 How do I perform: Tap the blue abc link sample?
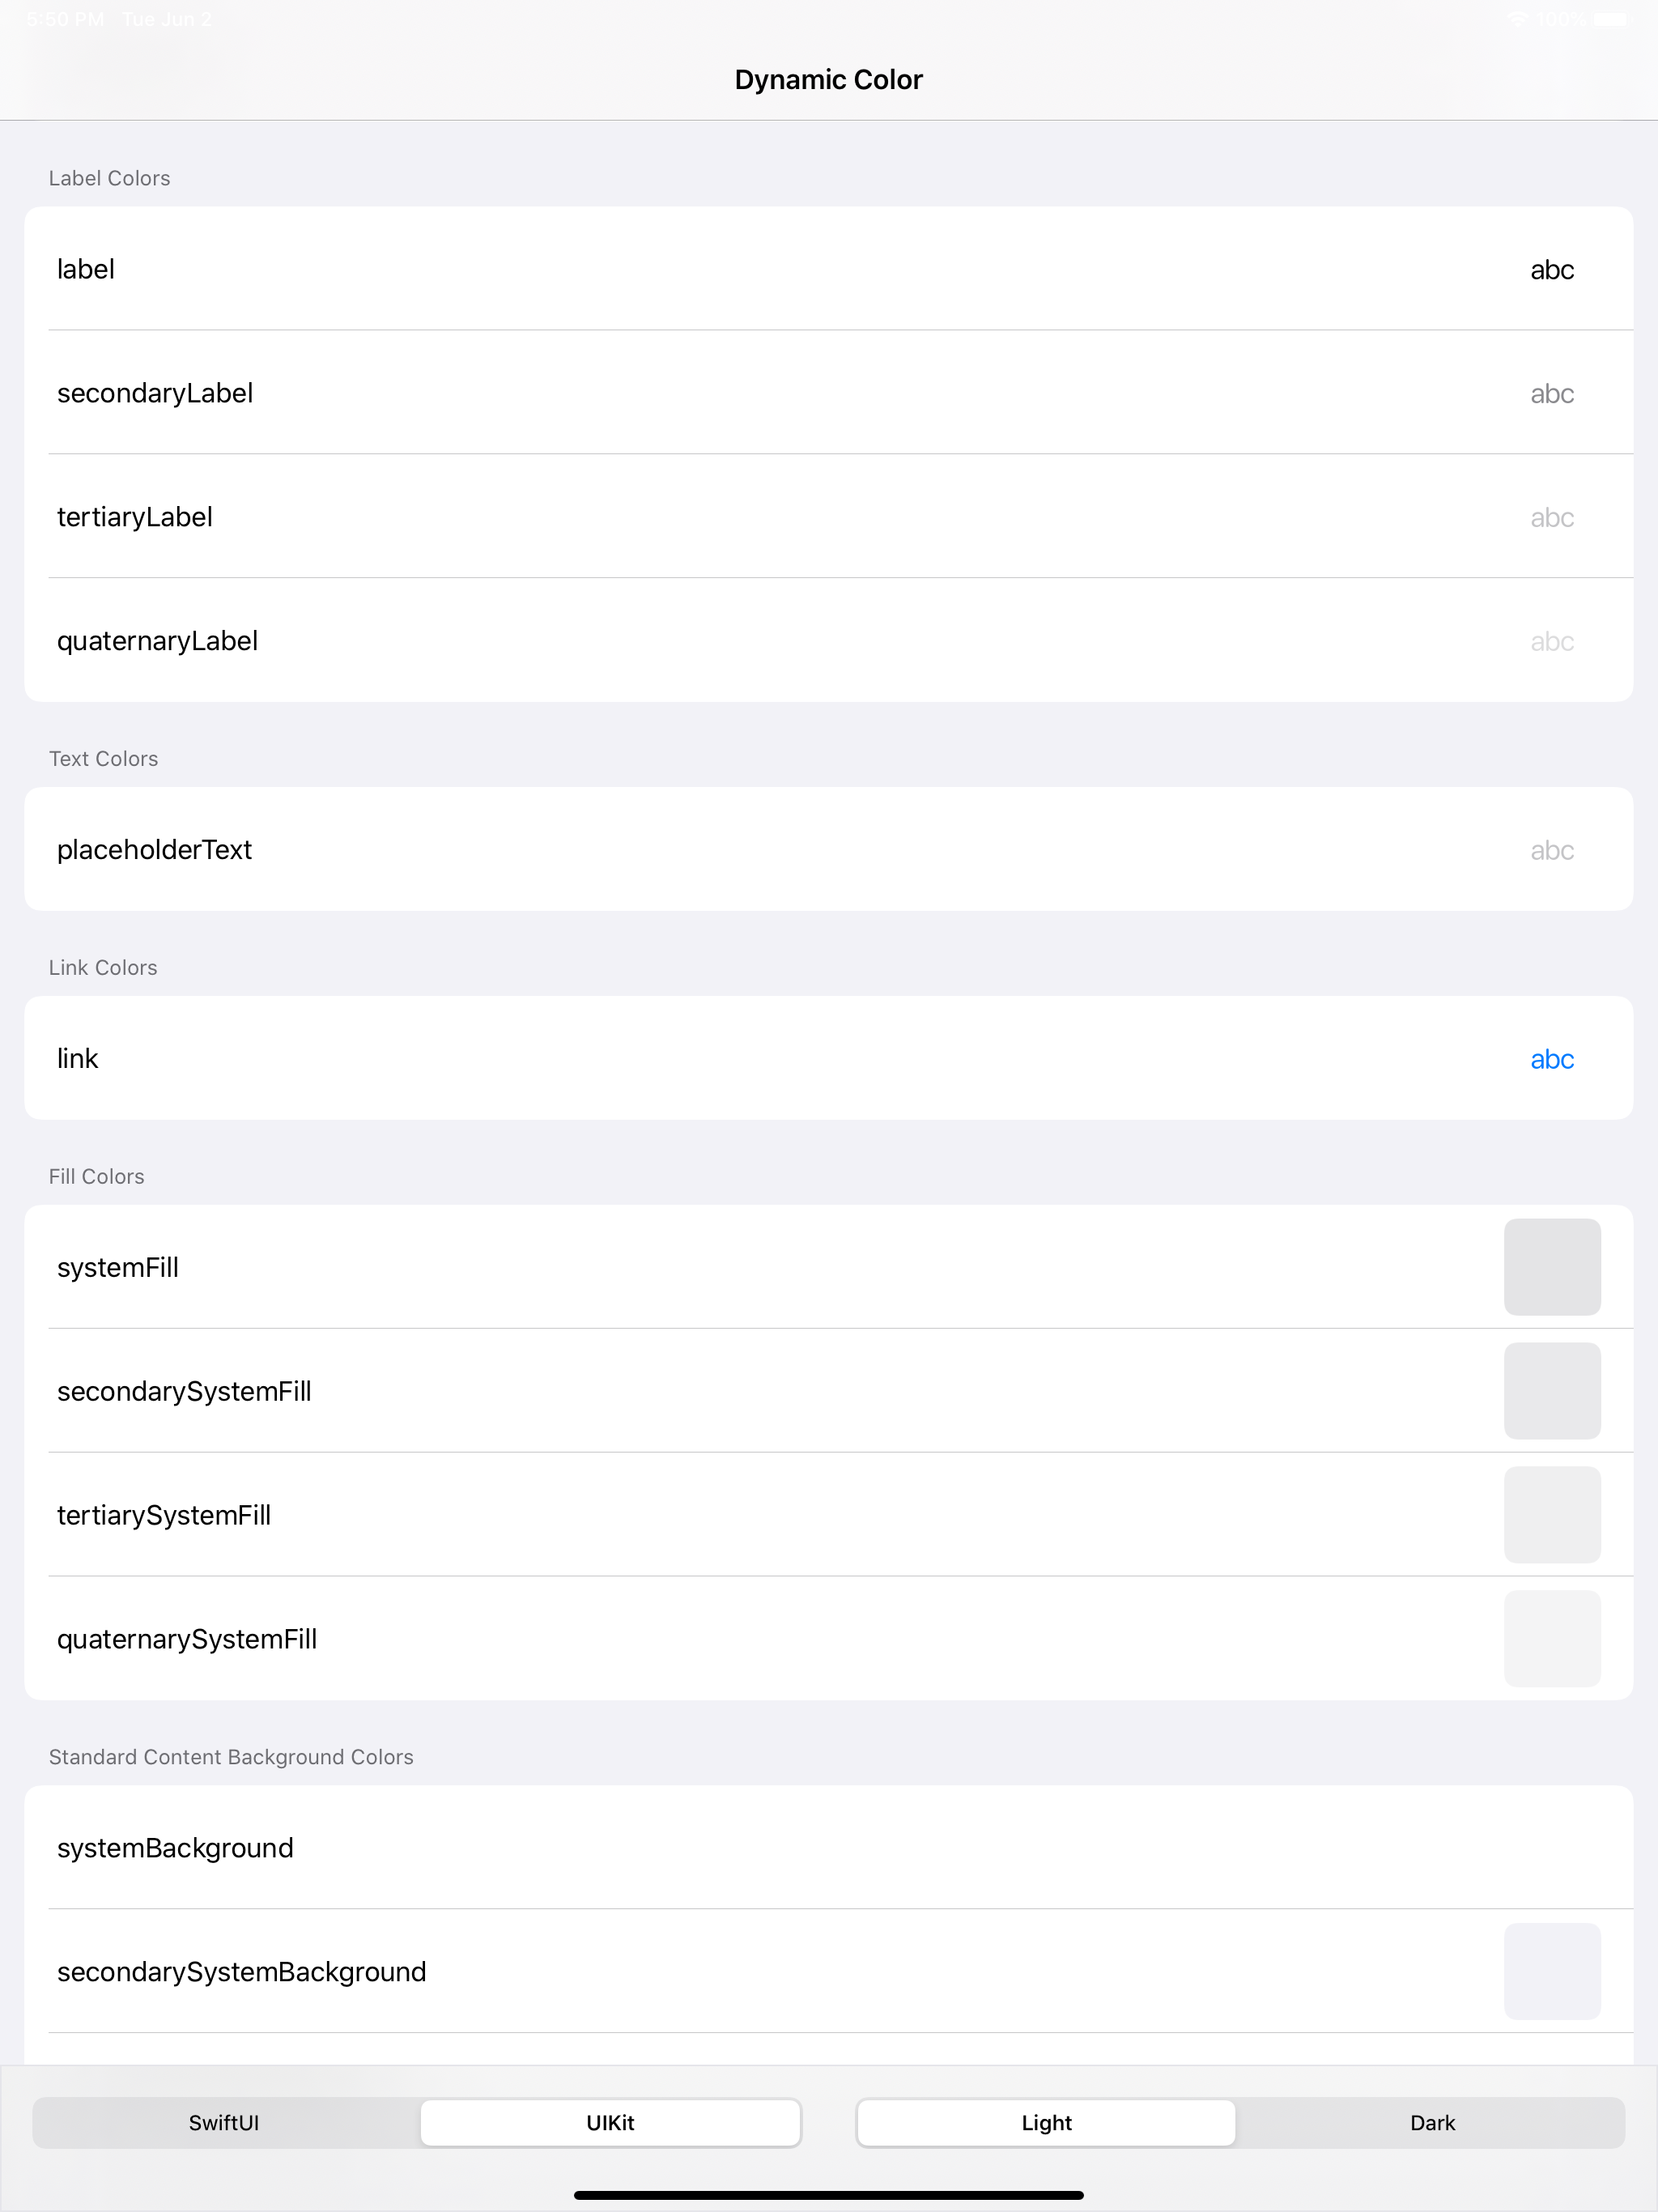[x=1551, y=1058]
